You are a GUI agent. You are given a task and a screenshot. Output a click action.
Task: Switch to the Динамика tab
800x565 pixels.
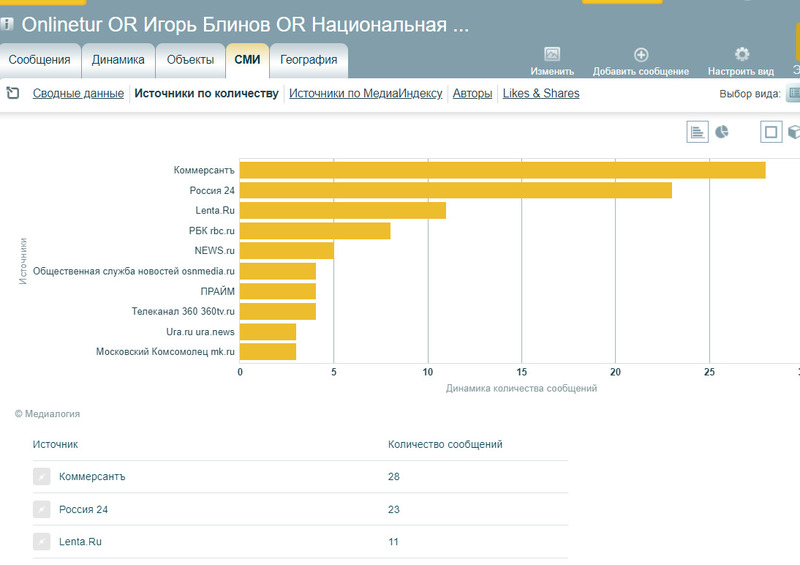pyautogui.click(x=118, y=60)
